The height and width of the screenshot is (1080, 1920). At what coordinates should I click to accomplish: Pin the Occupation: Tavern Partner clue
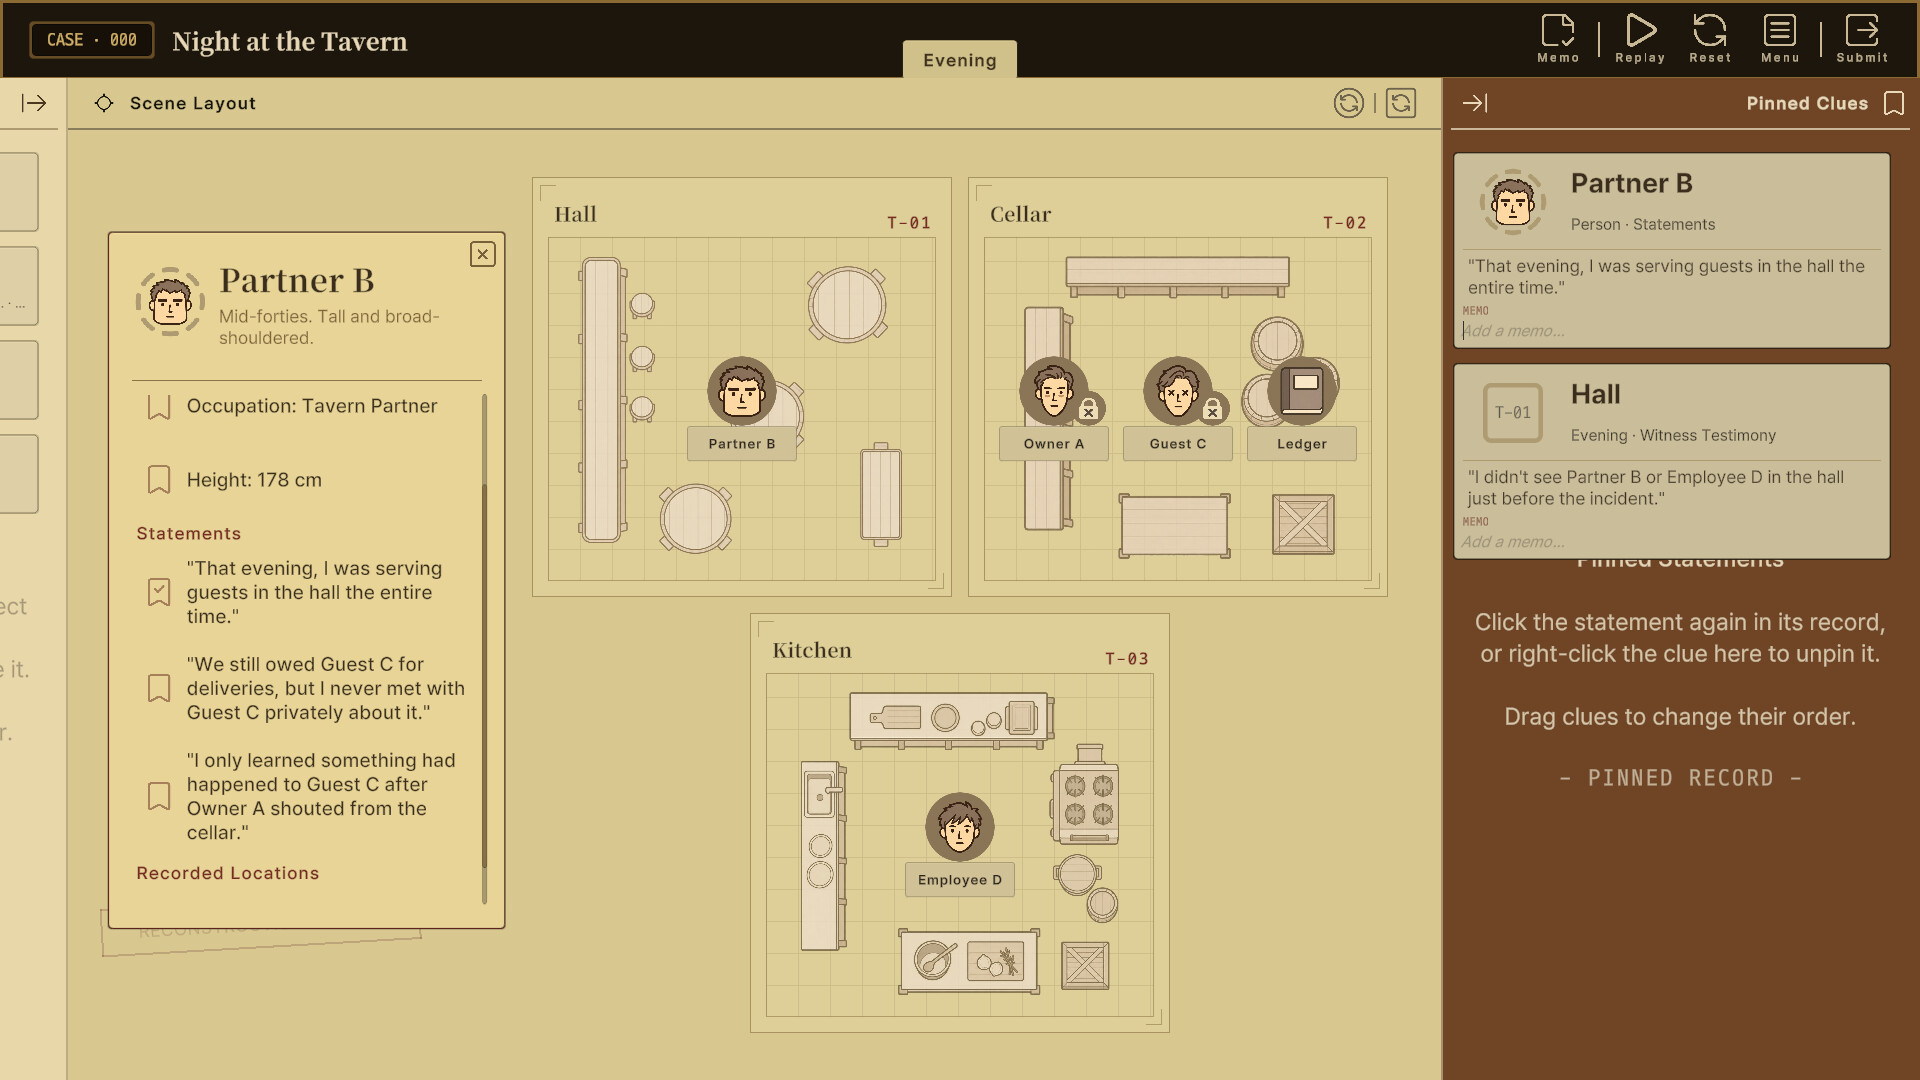point(159,407)
